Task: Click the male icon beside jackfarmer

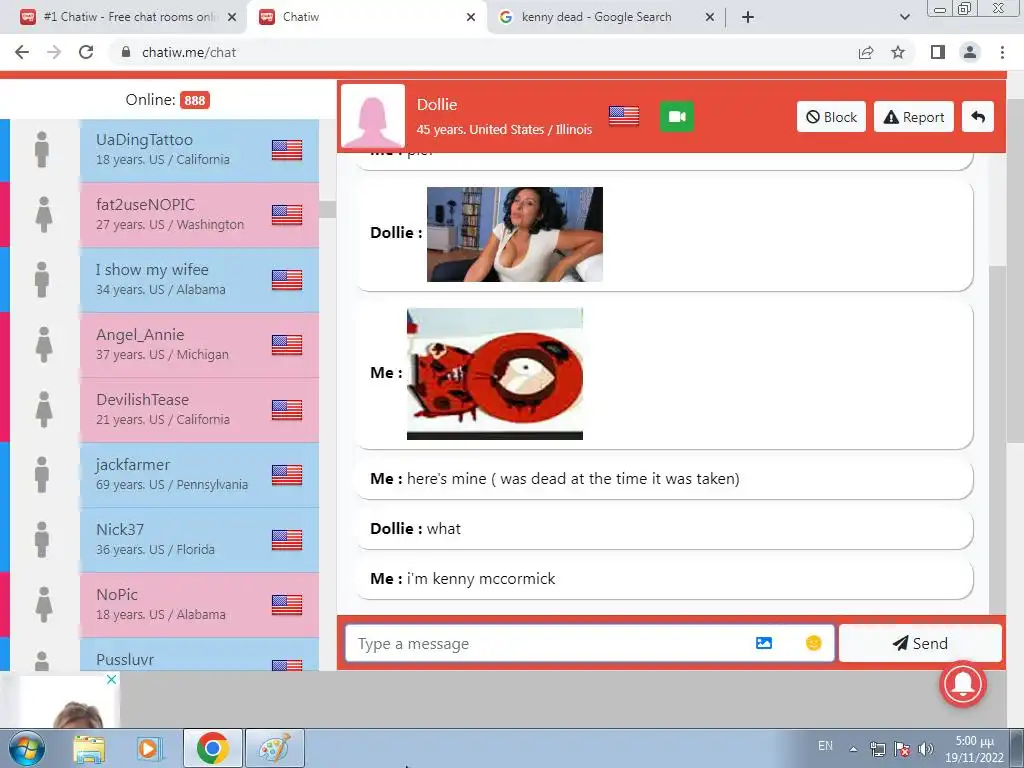Action: tap(42, 475)
